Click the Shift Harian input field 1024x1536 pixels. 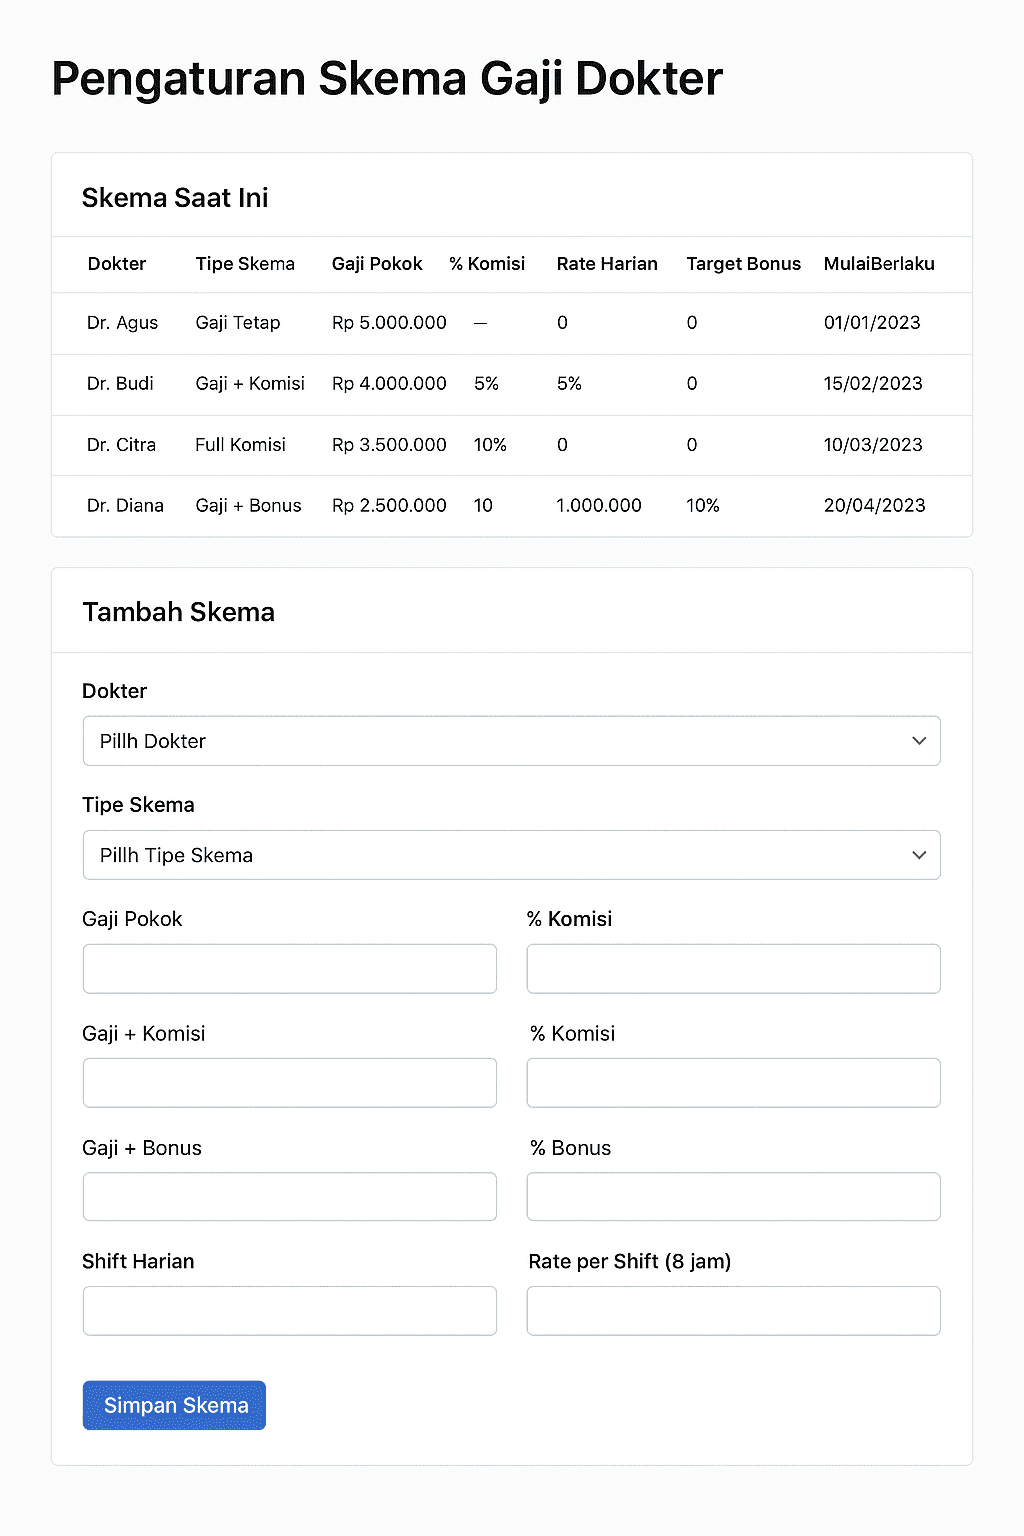pos(289,1311)
